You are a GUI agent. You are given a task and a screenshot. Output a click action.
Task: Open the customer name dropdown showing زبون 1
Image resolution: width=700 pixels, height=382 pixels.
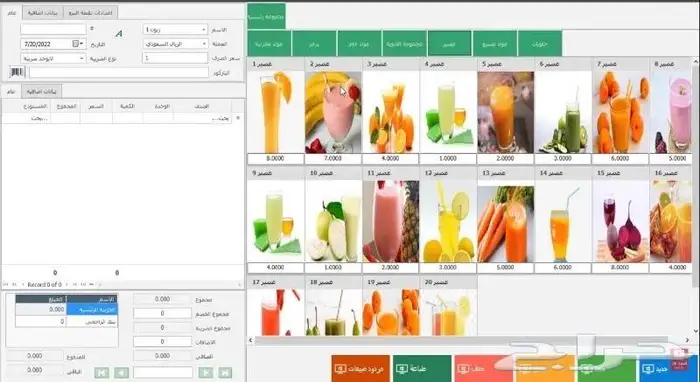[175, 29]
